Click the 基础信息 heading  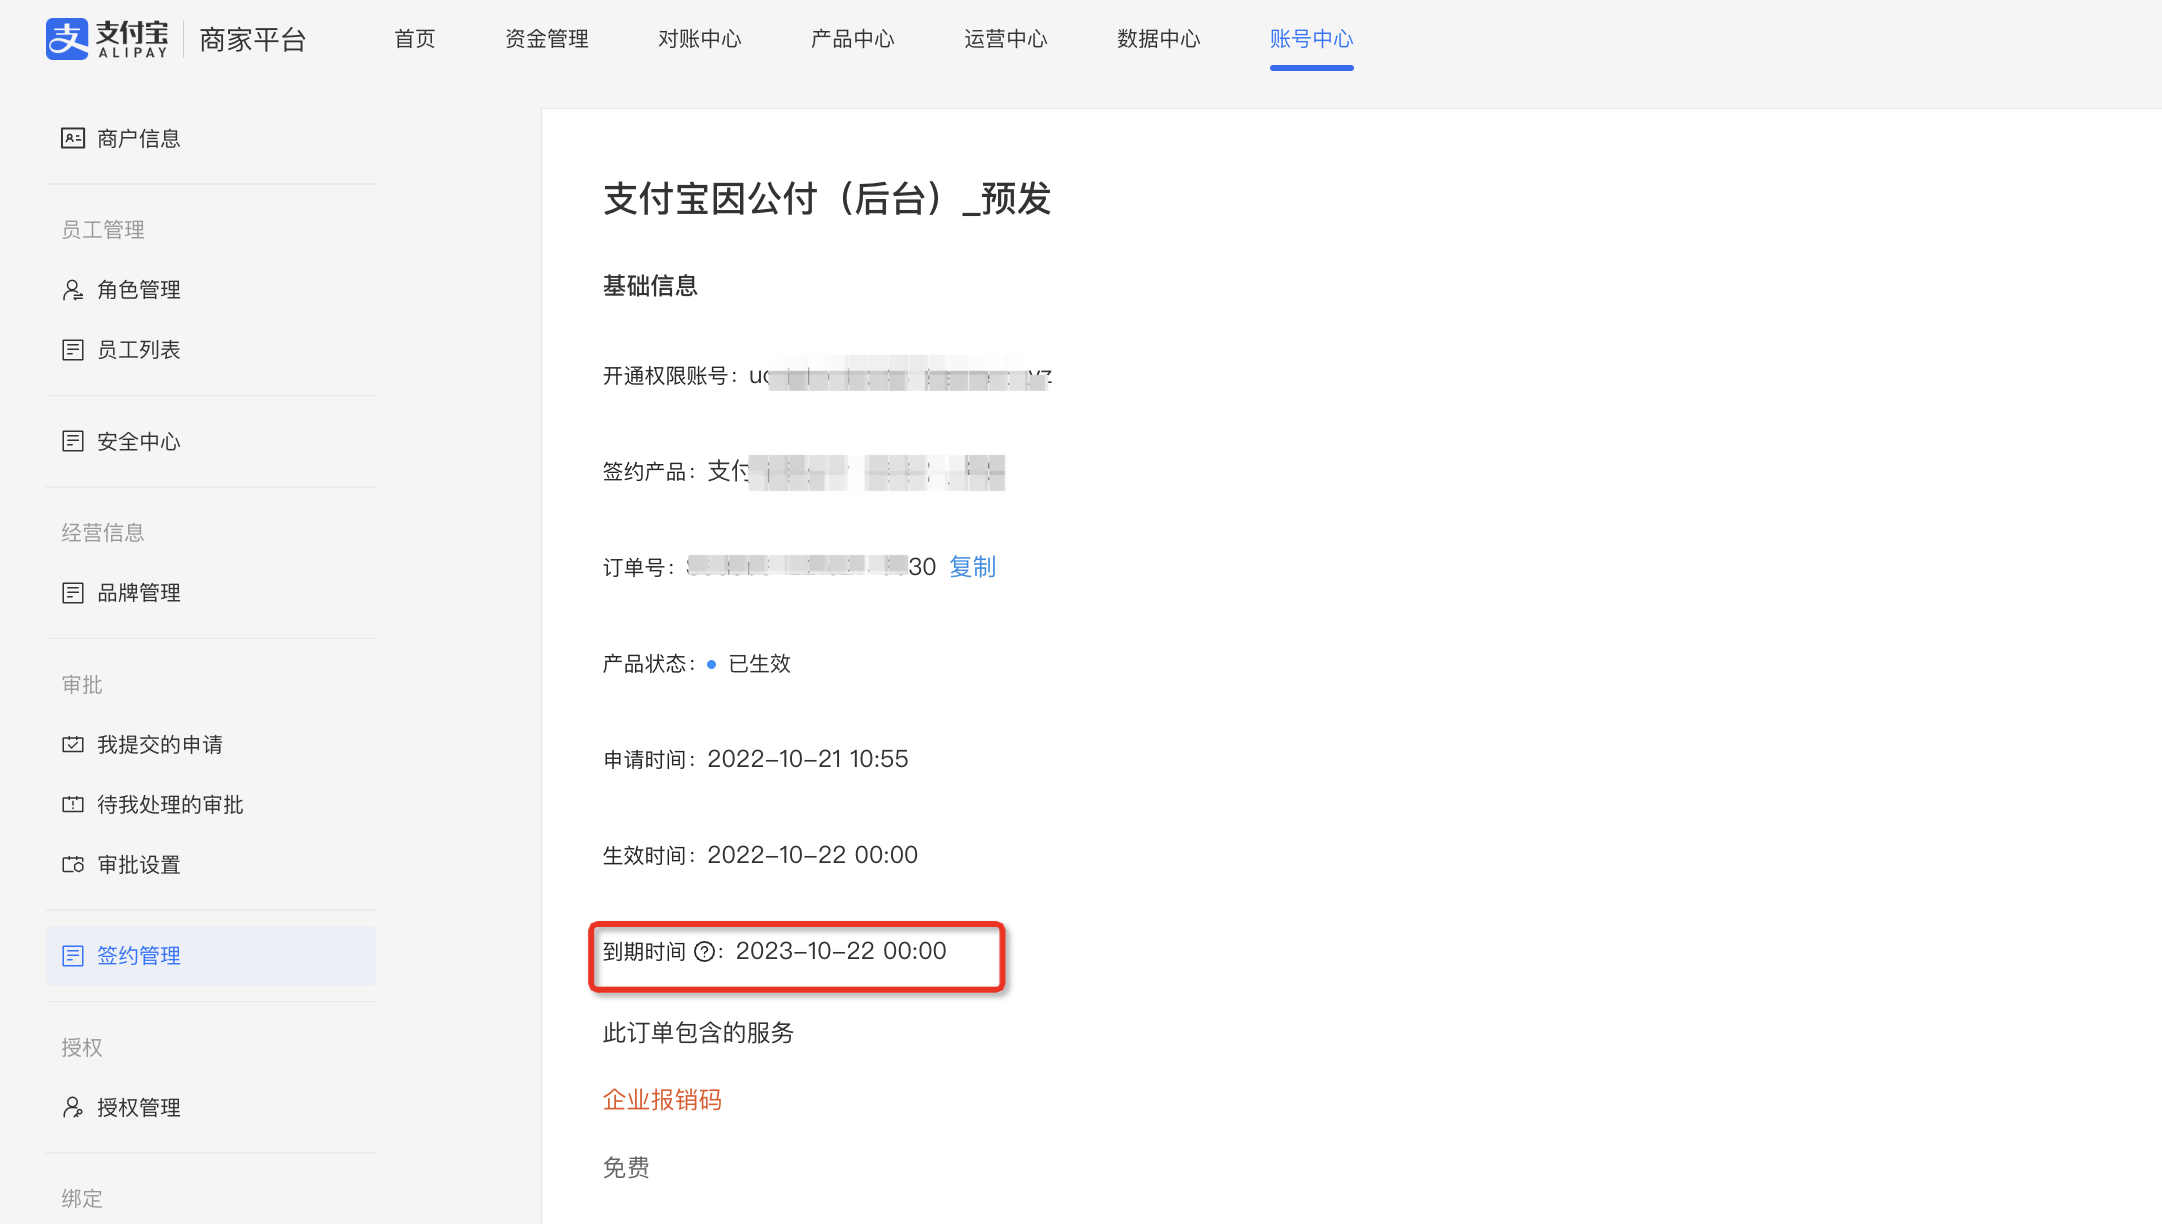tap(650, 286)
